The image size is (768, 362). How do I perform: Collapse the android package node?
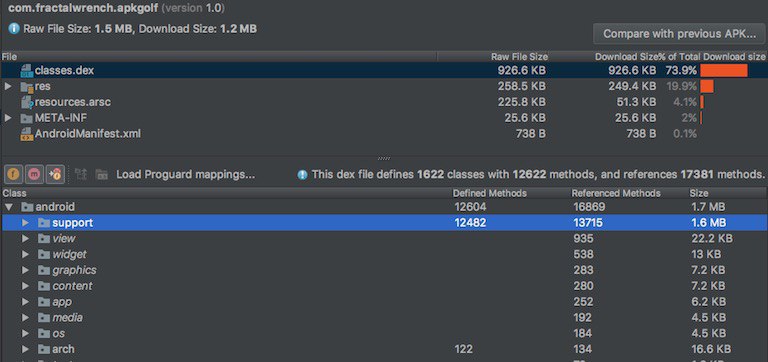pyautogui.click(x=8, y=207)
